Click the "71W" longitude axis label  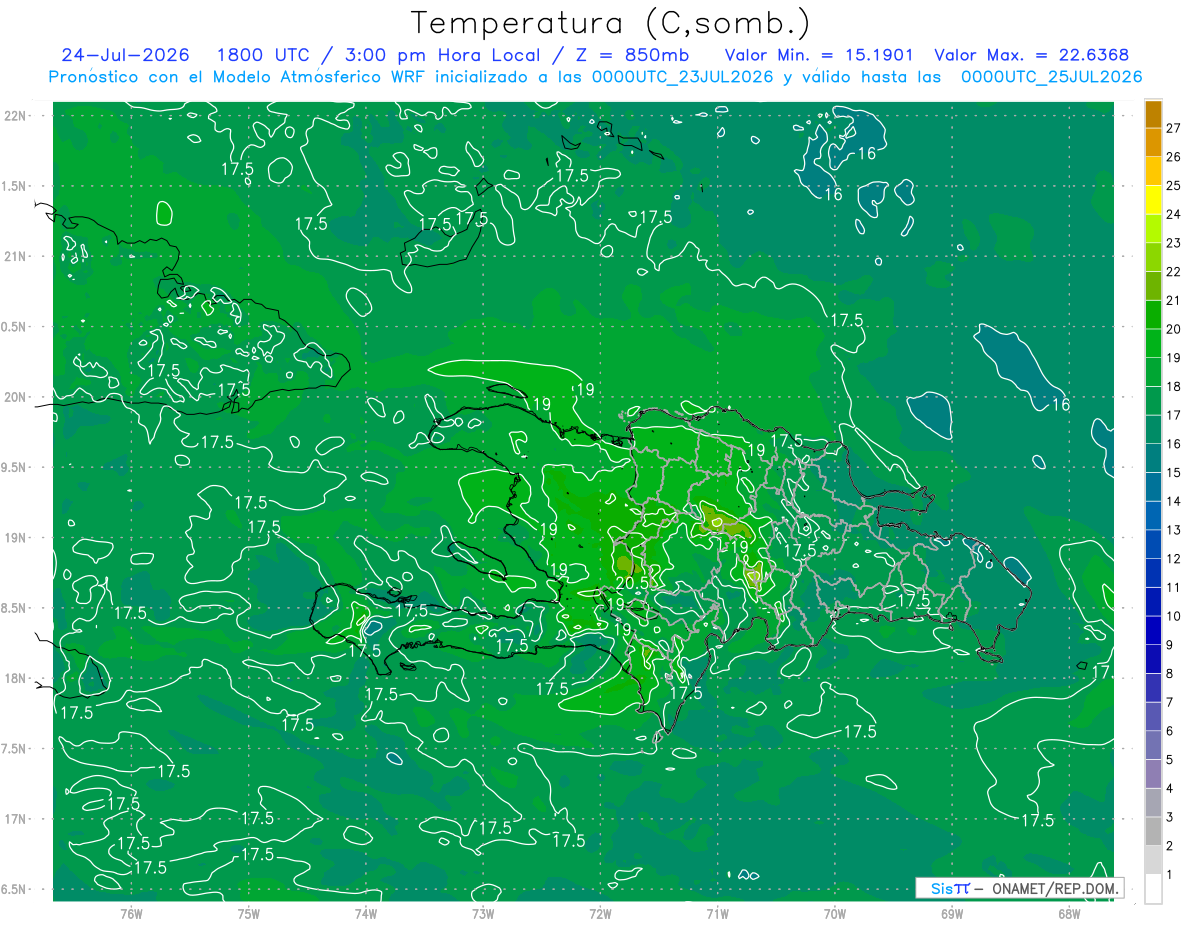(717, 914)
